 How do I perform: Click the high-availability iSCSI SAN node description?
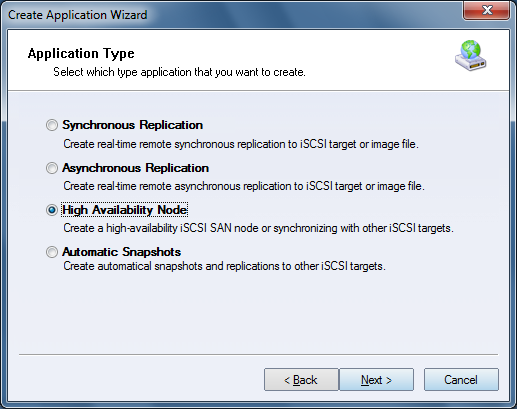pos(258,228)
